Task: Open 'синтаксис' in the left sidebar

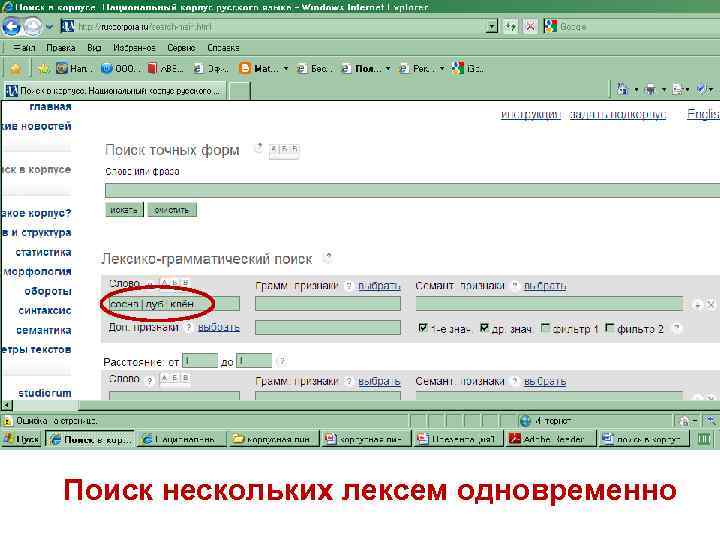Action: pyautogui.click(x=45, y=310)
